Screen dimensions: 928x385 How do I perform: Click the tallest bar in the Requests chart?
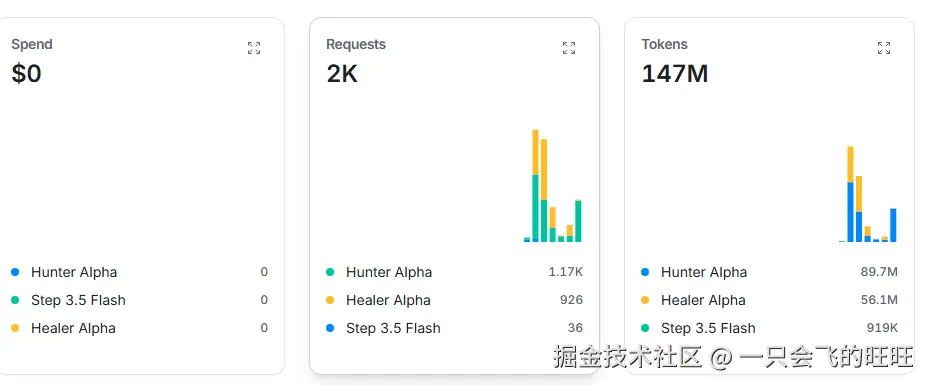coord(536,186)
